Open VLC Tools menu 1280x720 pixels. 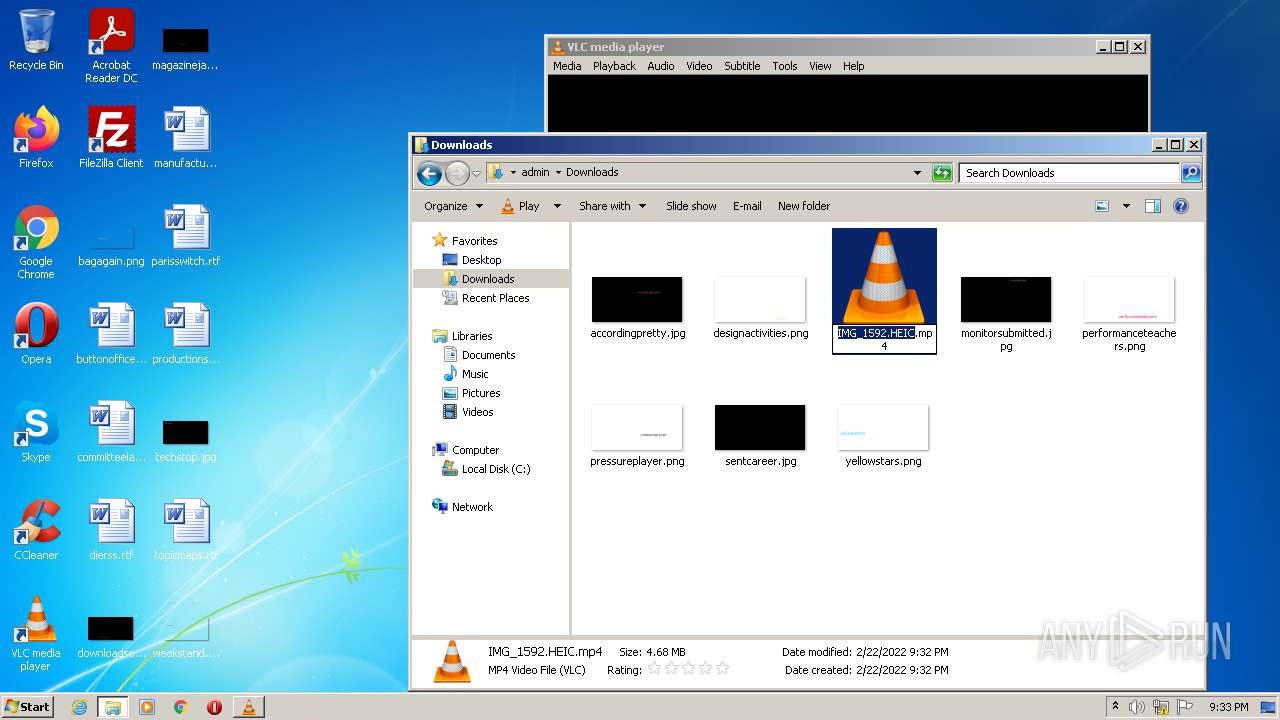[x=785, y=66]
